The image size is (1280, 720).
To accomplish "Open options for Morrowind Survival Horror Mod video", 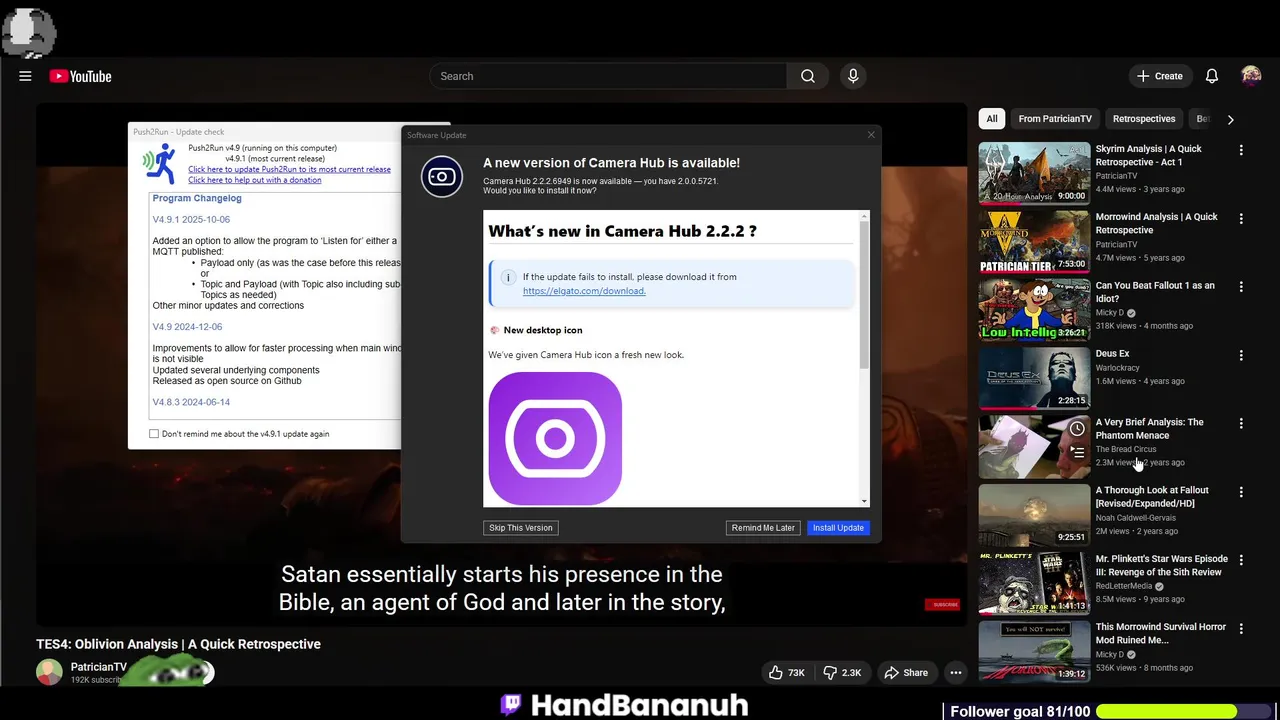I will pyautogui.click(x=1241, y=628).
